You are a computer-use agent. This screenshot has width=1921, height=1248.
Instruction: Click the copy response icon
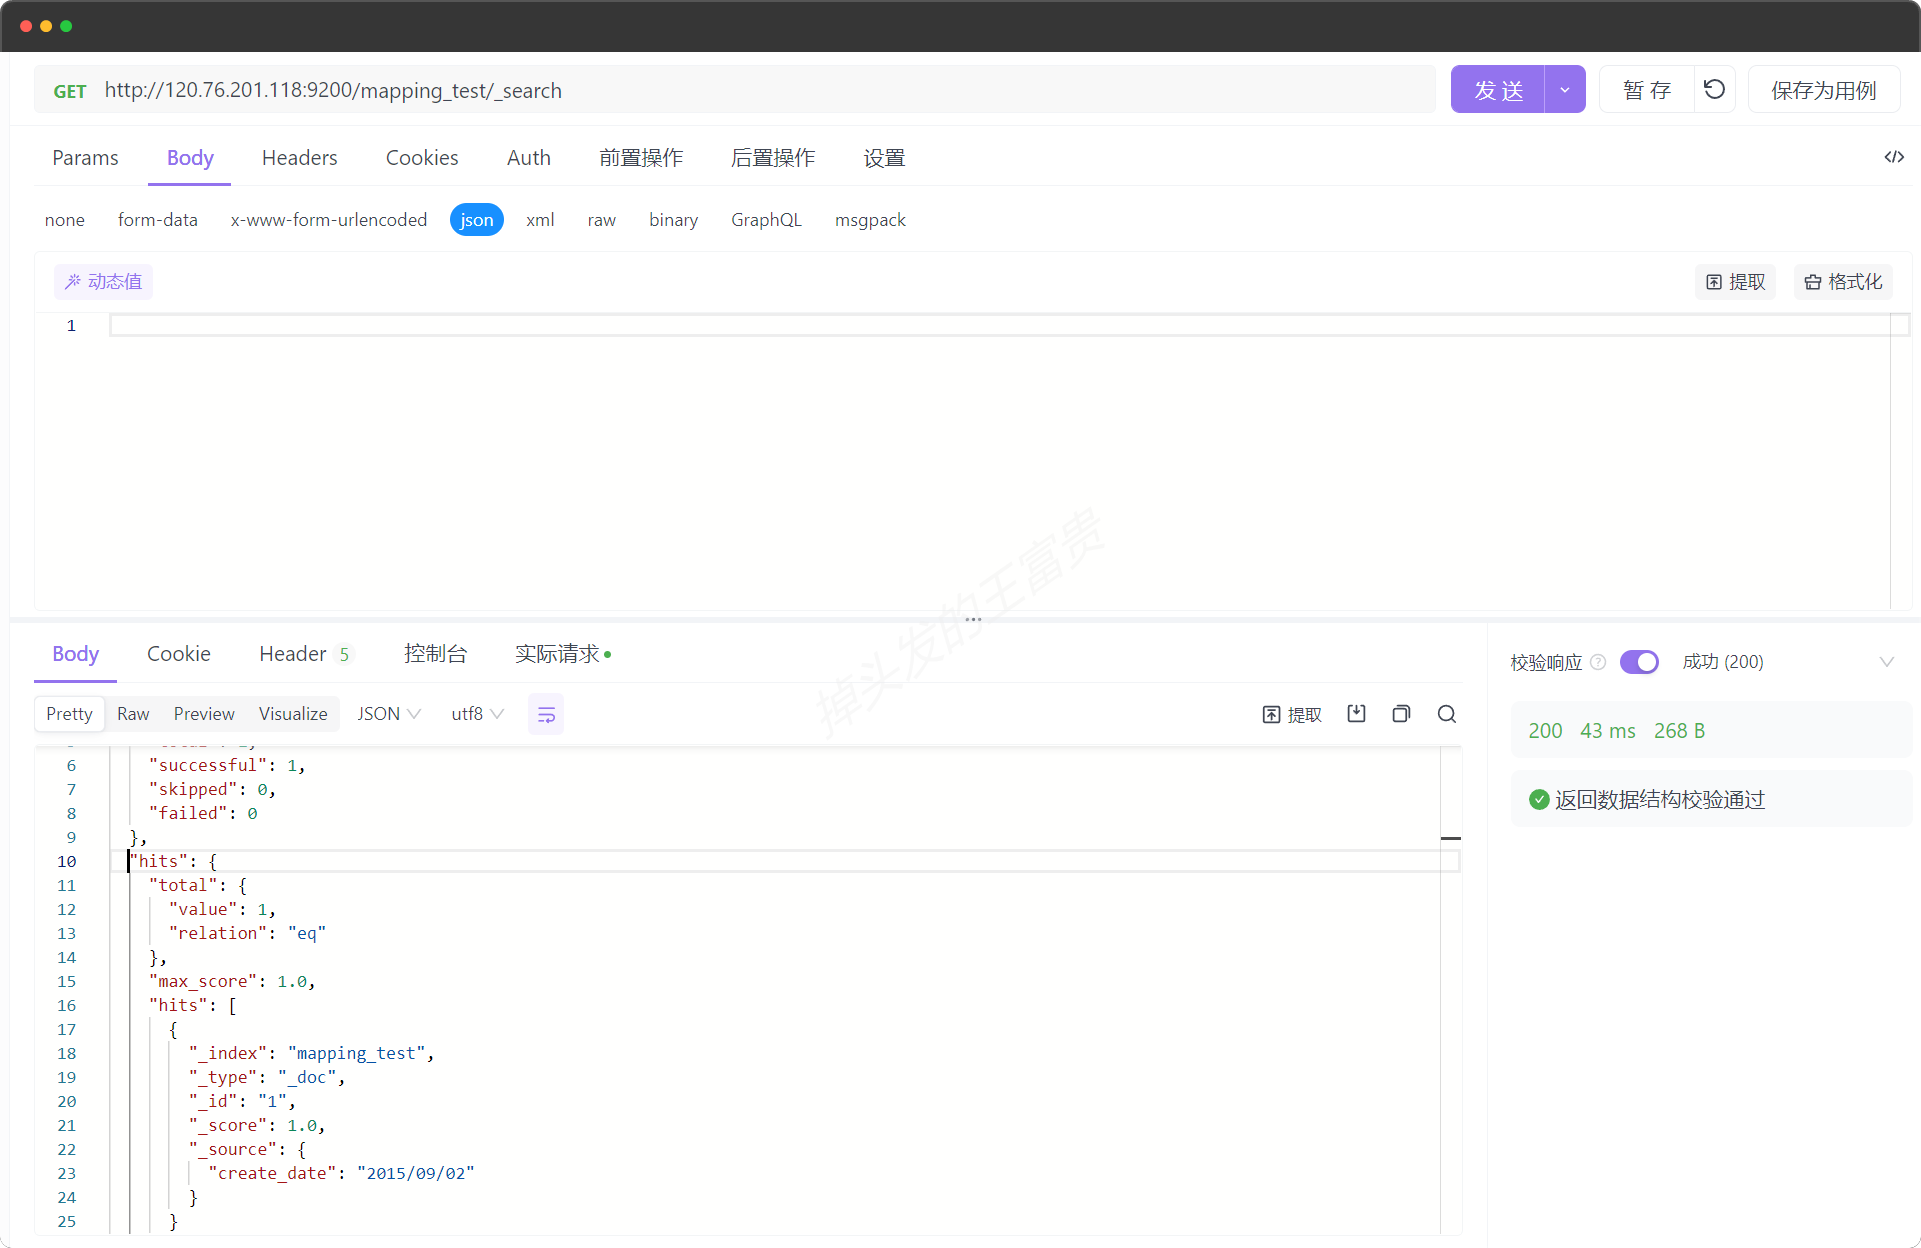[x=1401, y=714]
